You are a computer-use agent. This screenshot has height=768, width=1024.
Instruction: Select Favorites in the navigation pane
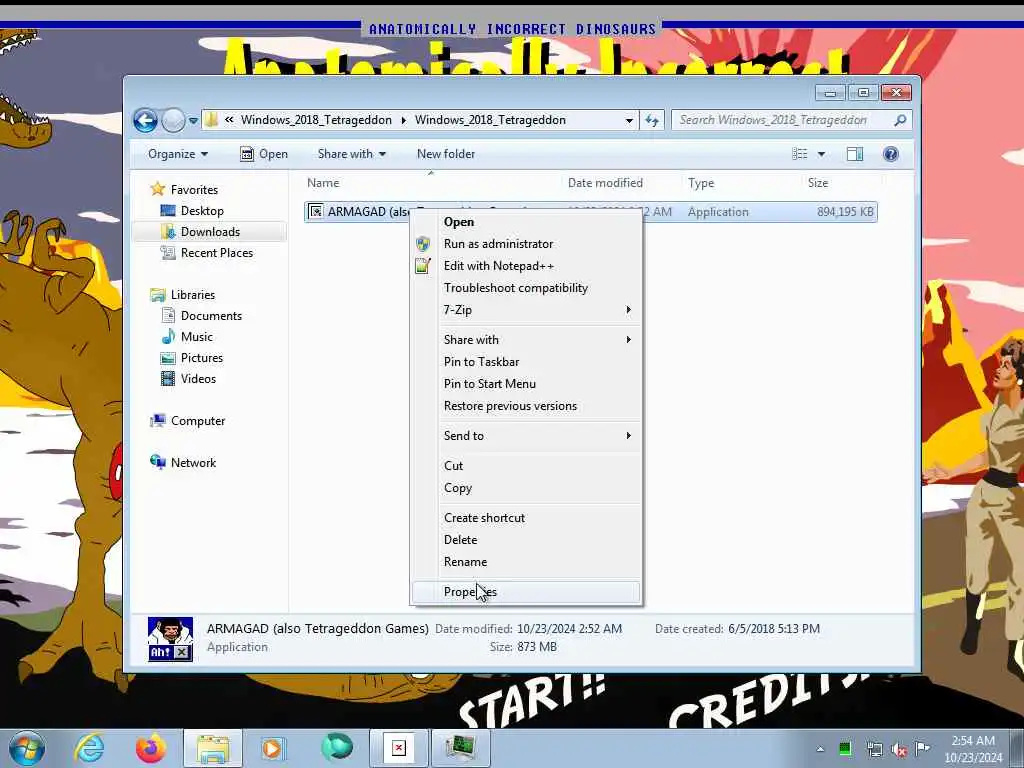click(x=184, y=189)
